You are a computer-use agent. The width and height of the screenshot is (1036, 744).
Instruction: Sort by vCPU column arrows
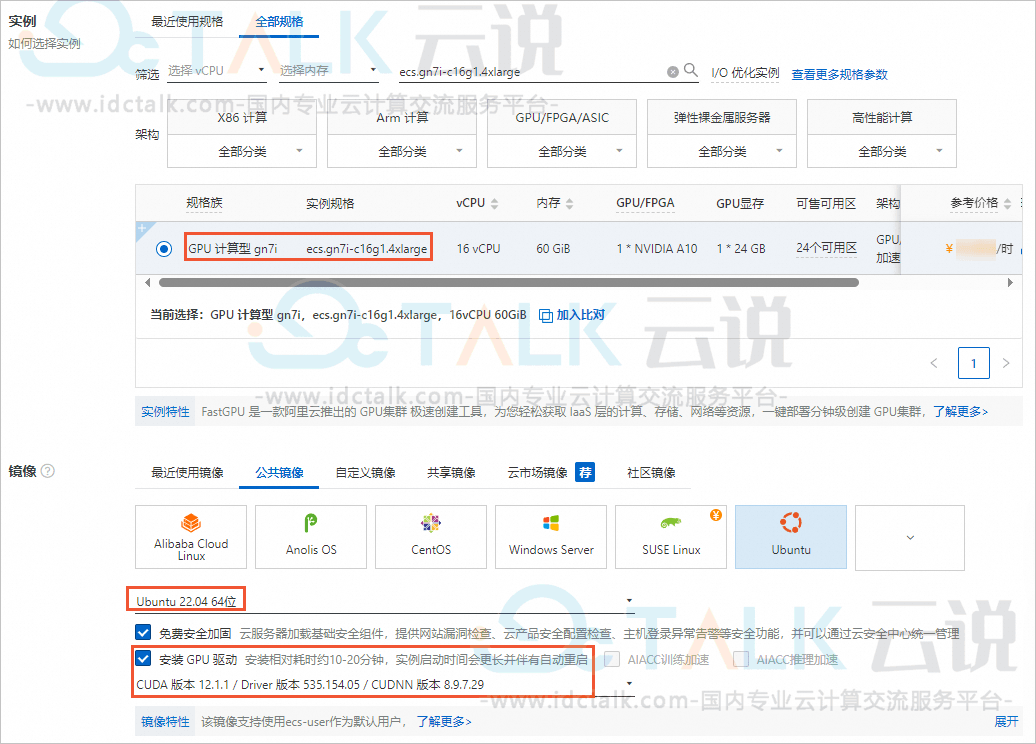pos(494,204)
